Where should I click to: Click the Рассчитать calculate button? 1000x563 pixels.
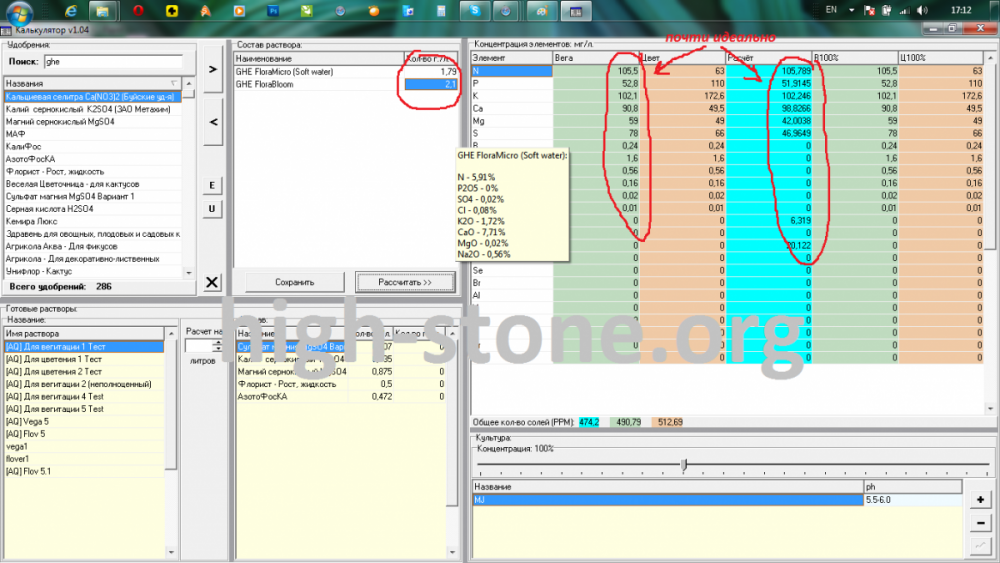pyautogui.click(x=405, y=282)
